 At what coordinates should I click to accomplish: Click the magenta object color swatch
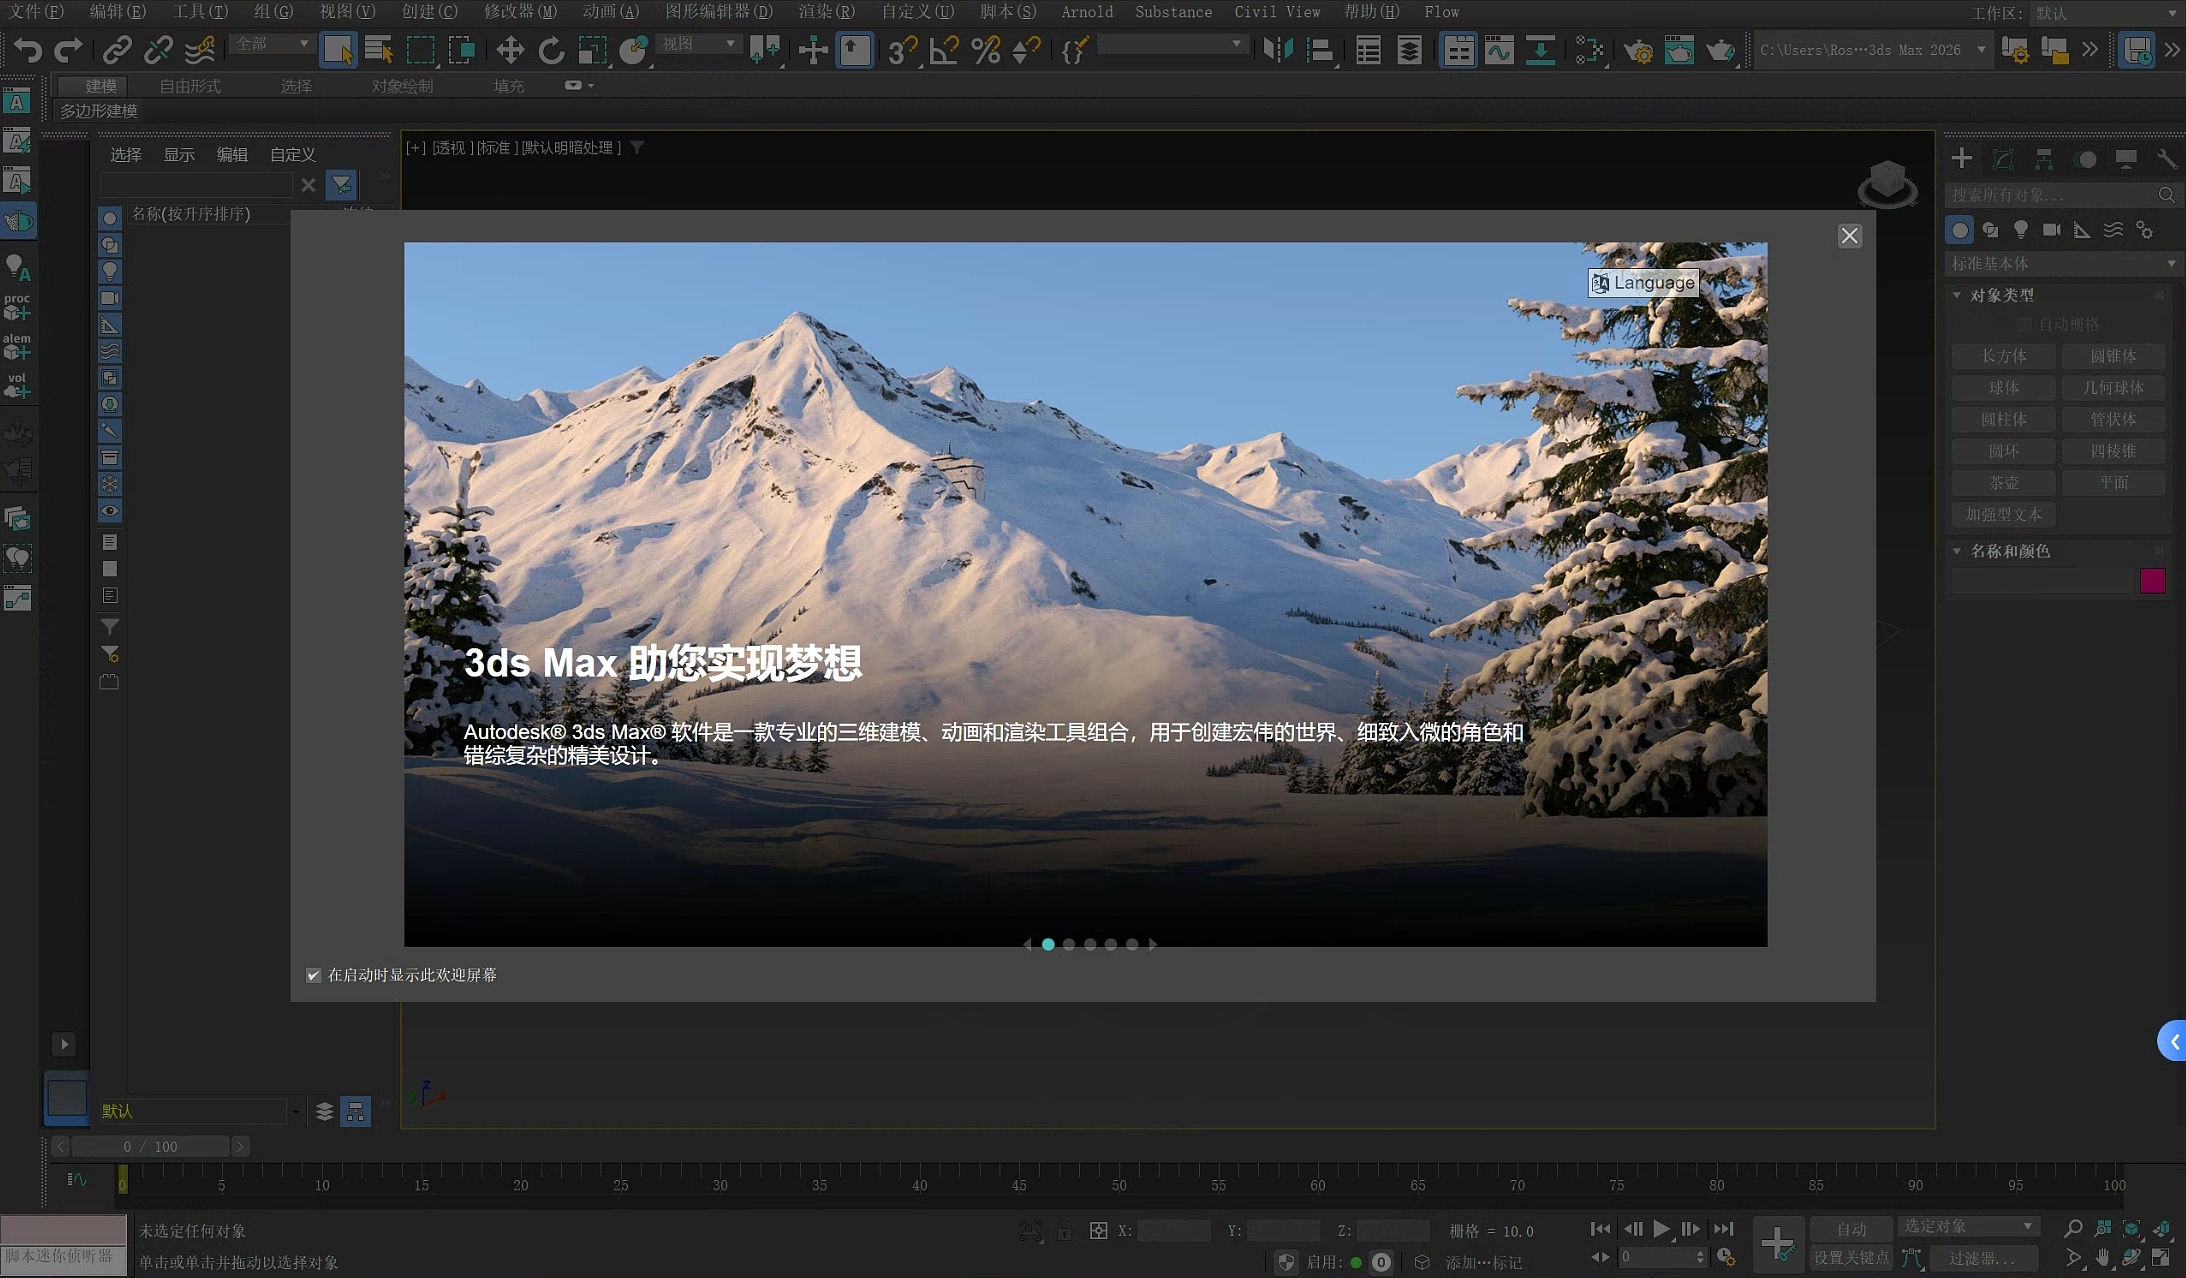tap(2152, 581)
